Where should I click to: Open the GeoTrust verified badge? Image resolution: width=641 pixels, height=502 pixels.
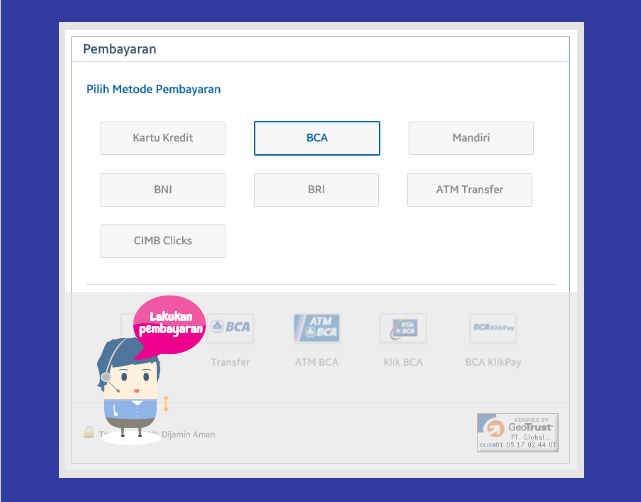(x=518, y=433)
